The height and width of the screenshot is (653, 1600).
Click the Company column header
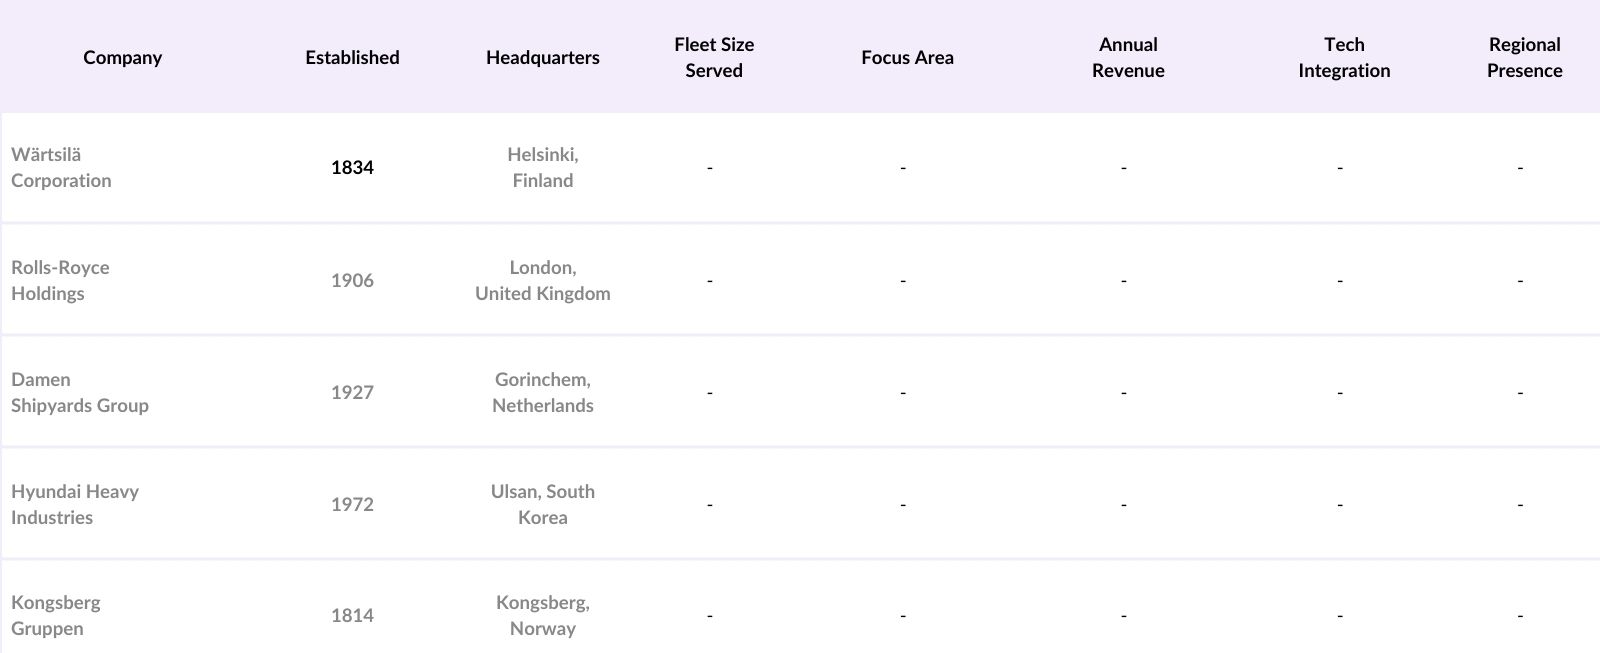click(x=122, y=57)
